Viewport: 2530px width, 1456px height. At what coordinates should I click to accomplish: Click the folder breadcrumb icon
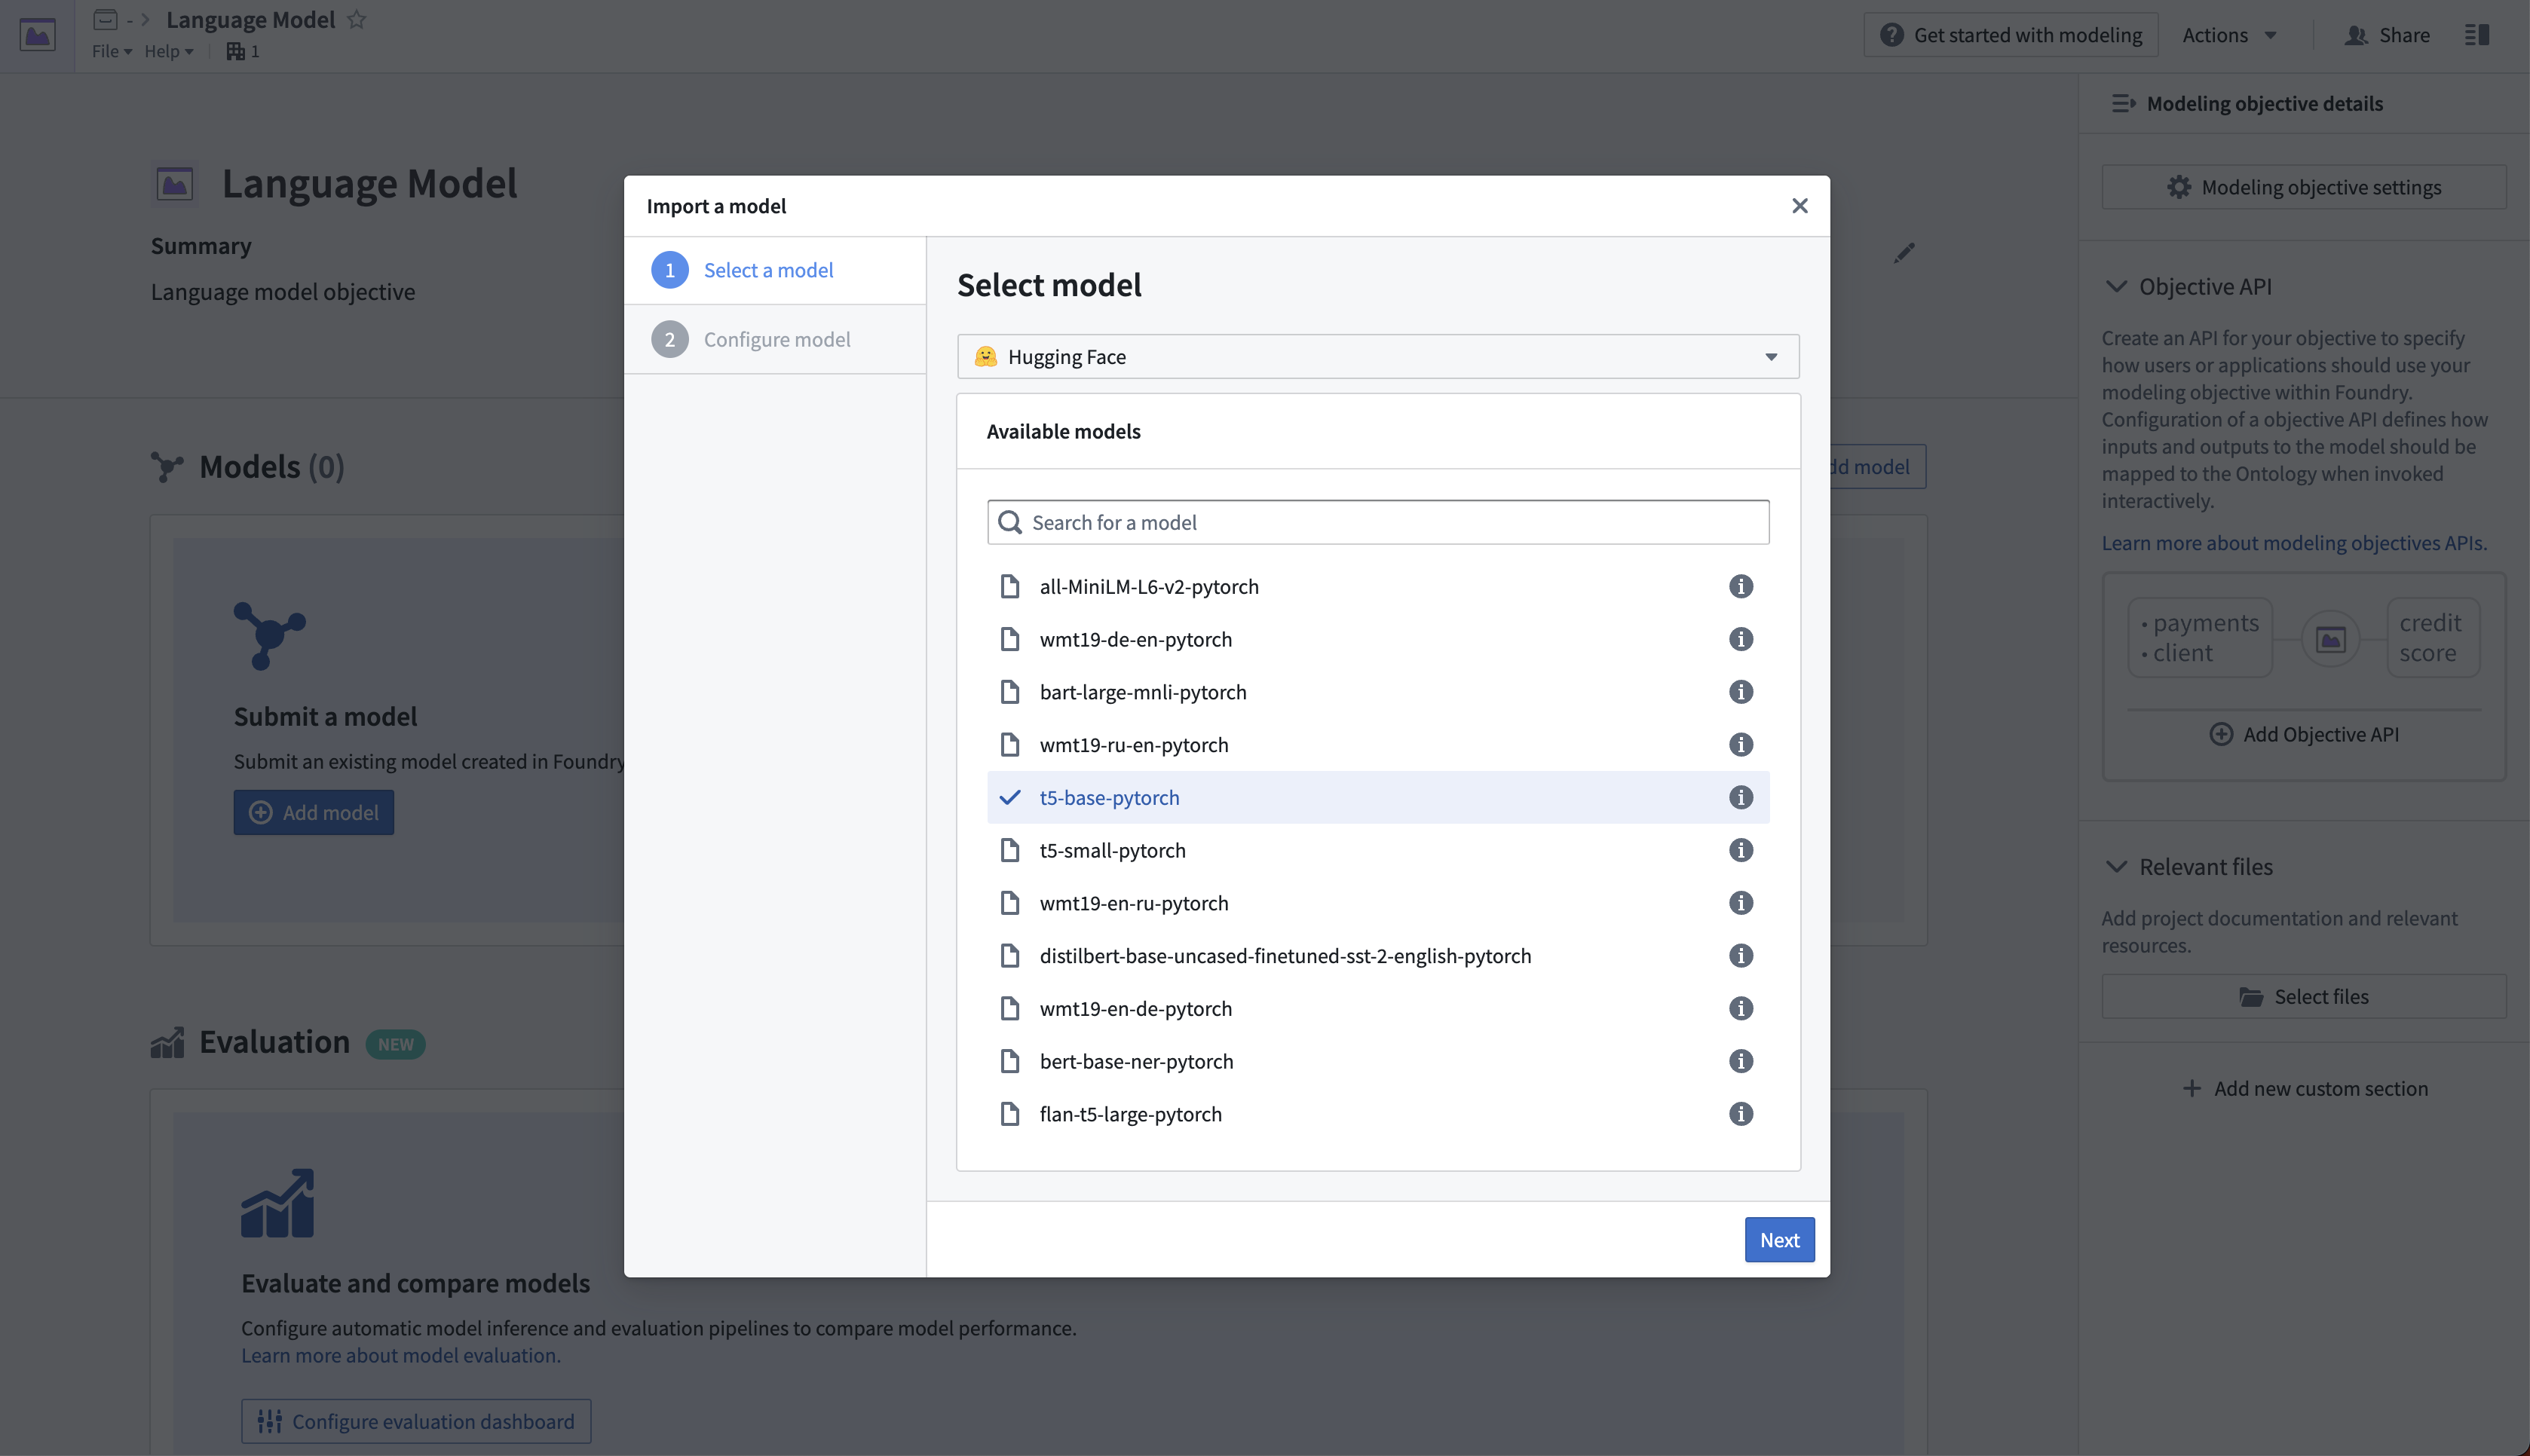pos(105,20)
